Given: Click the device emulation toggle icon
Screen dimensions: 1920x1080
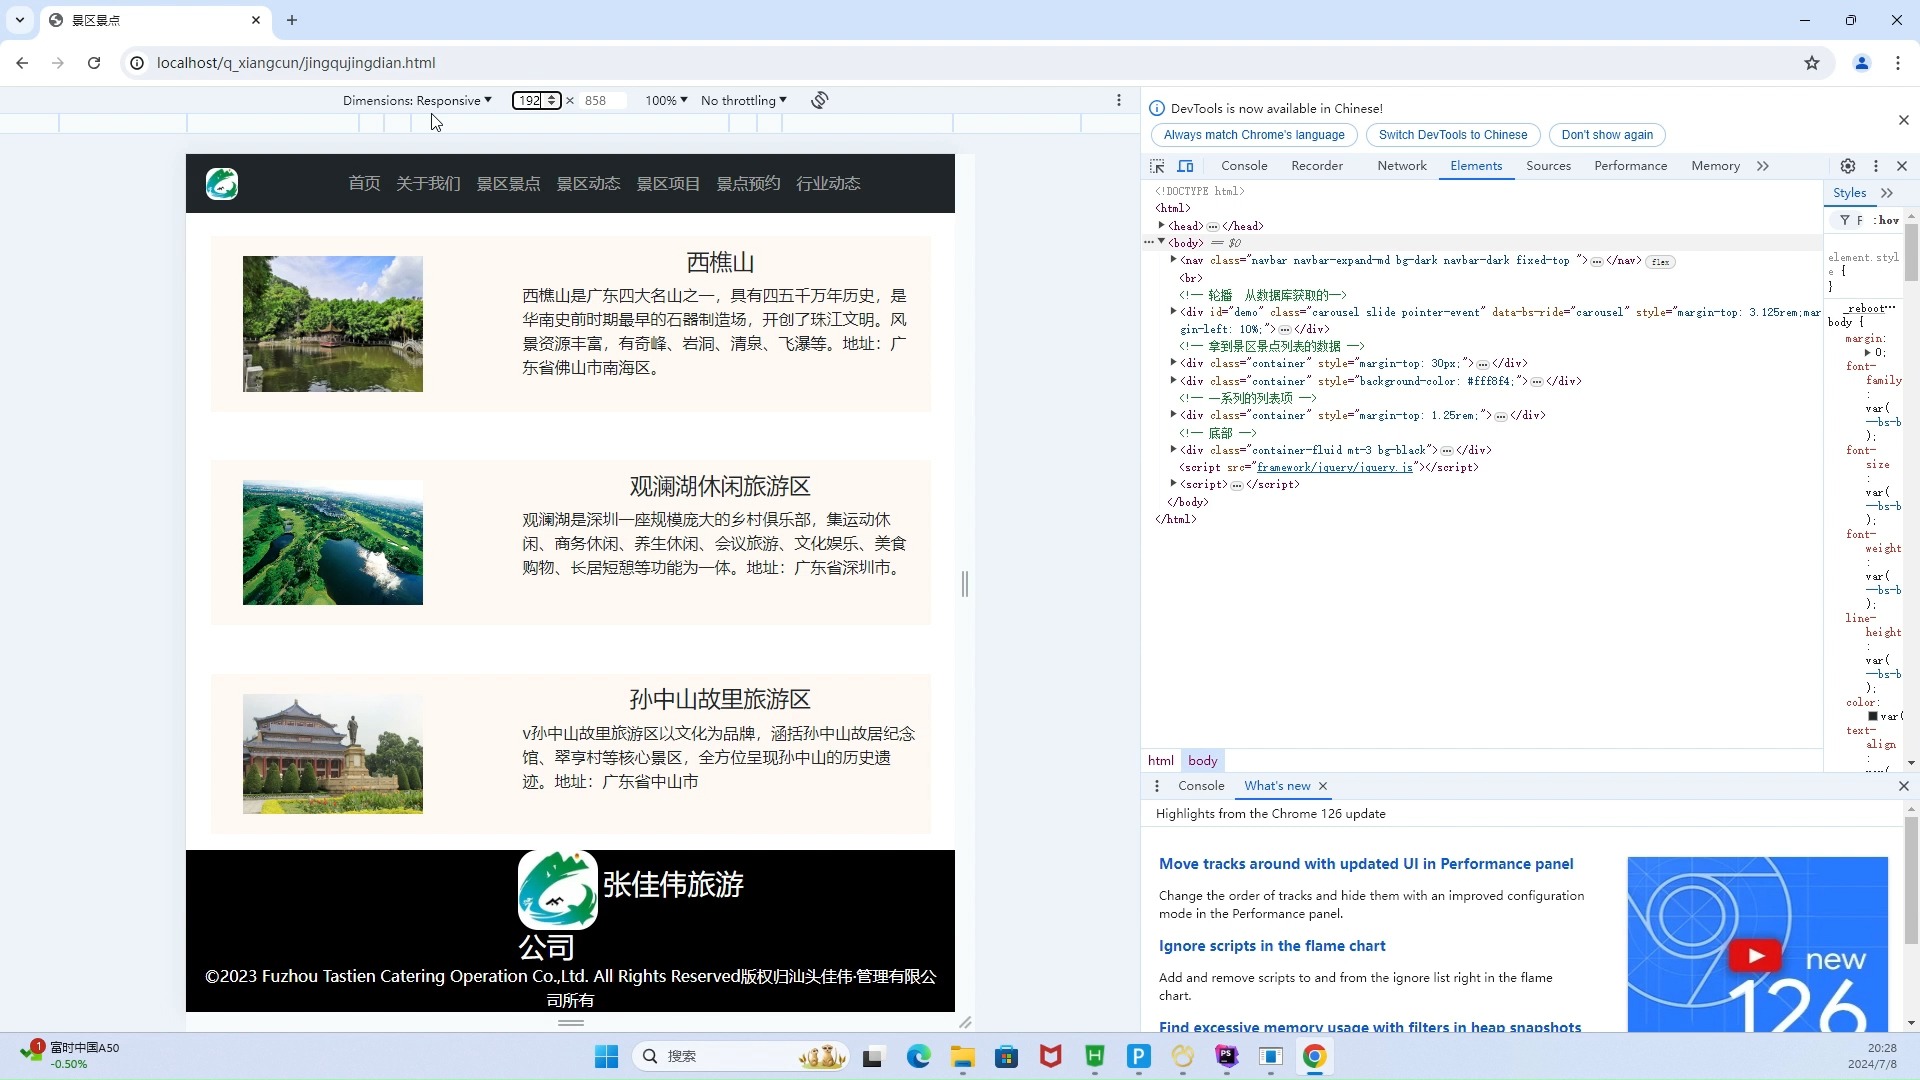Looking at the screenshot, I should click(1185, 165).
